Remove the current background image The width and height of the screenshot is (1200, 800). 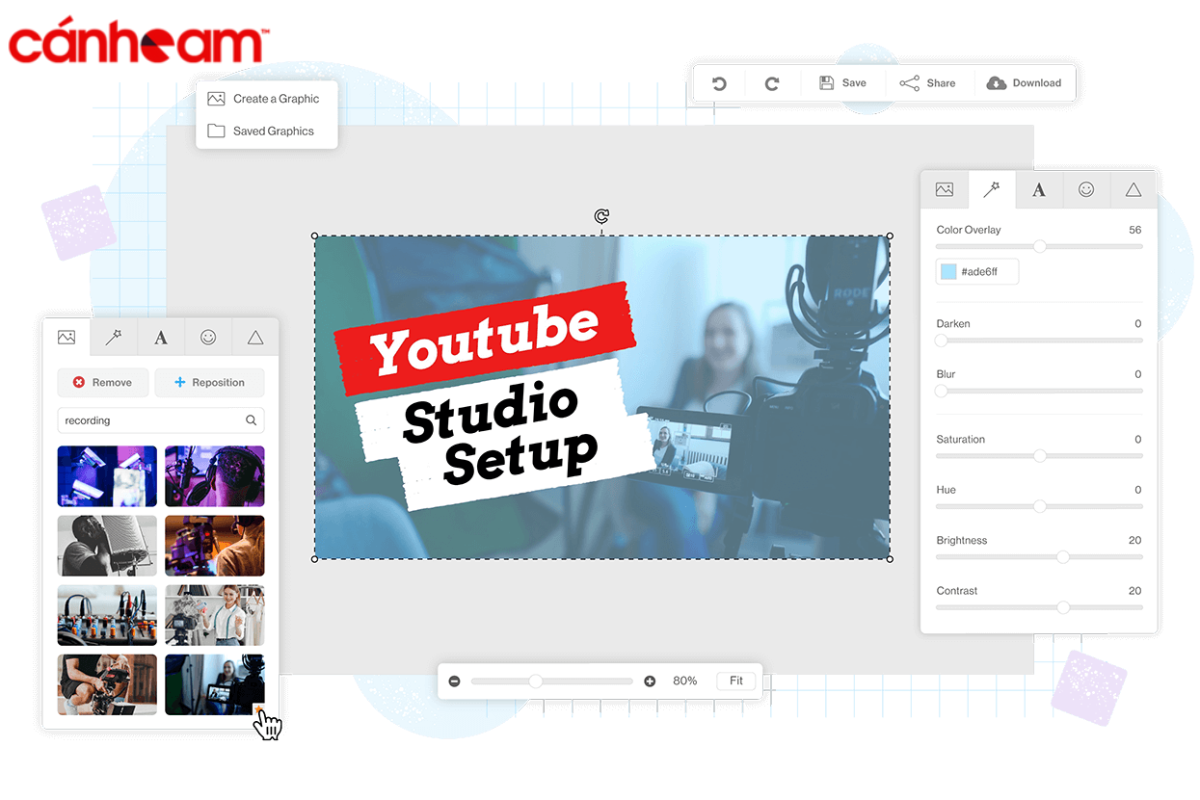click(x=102, y=382)
